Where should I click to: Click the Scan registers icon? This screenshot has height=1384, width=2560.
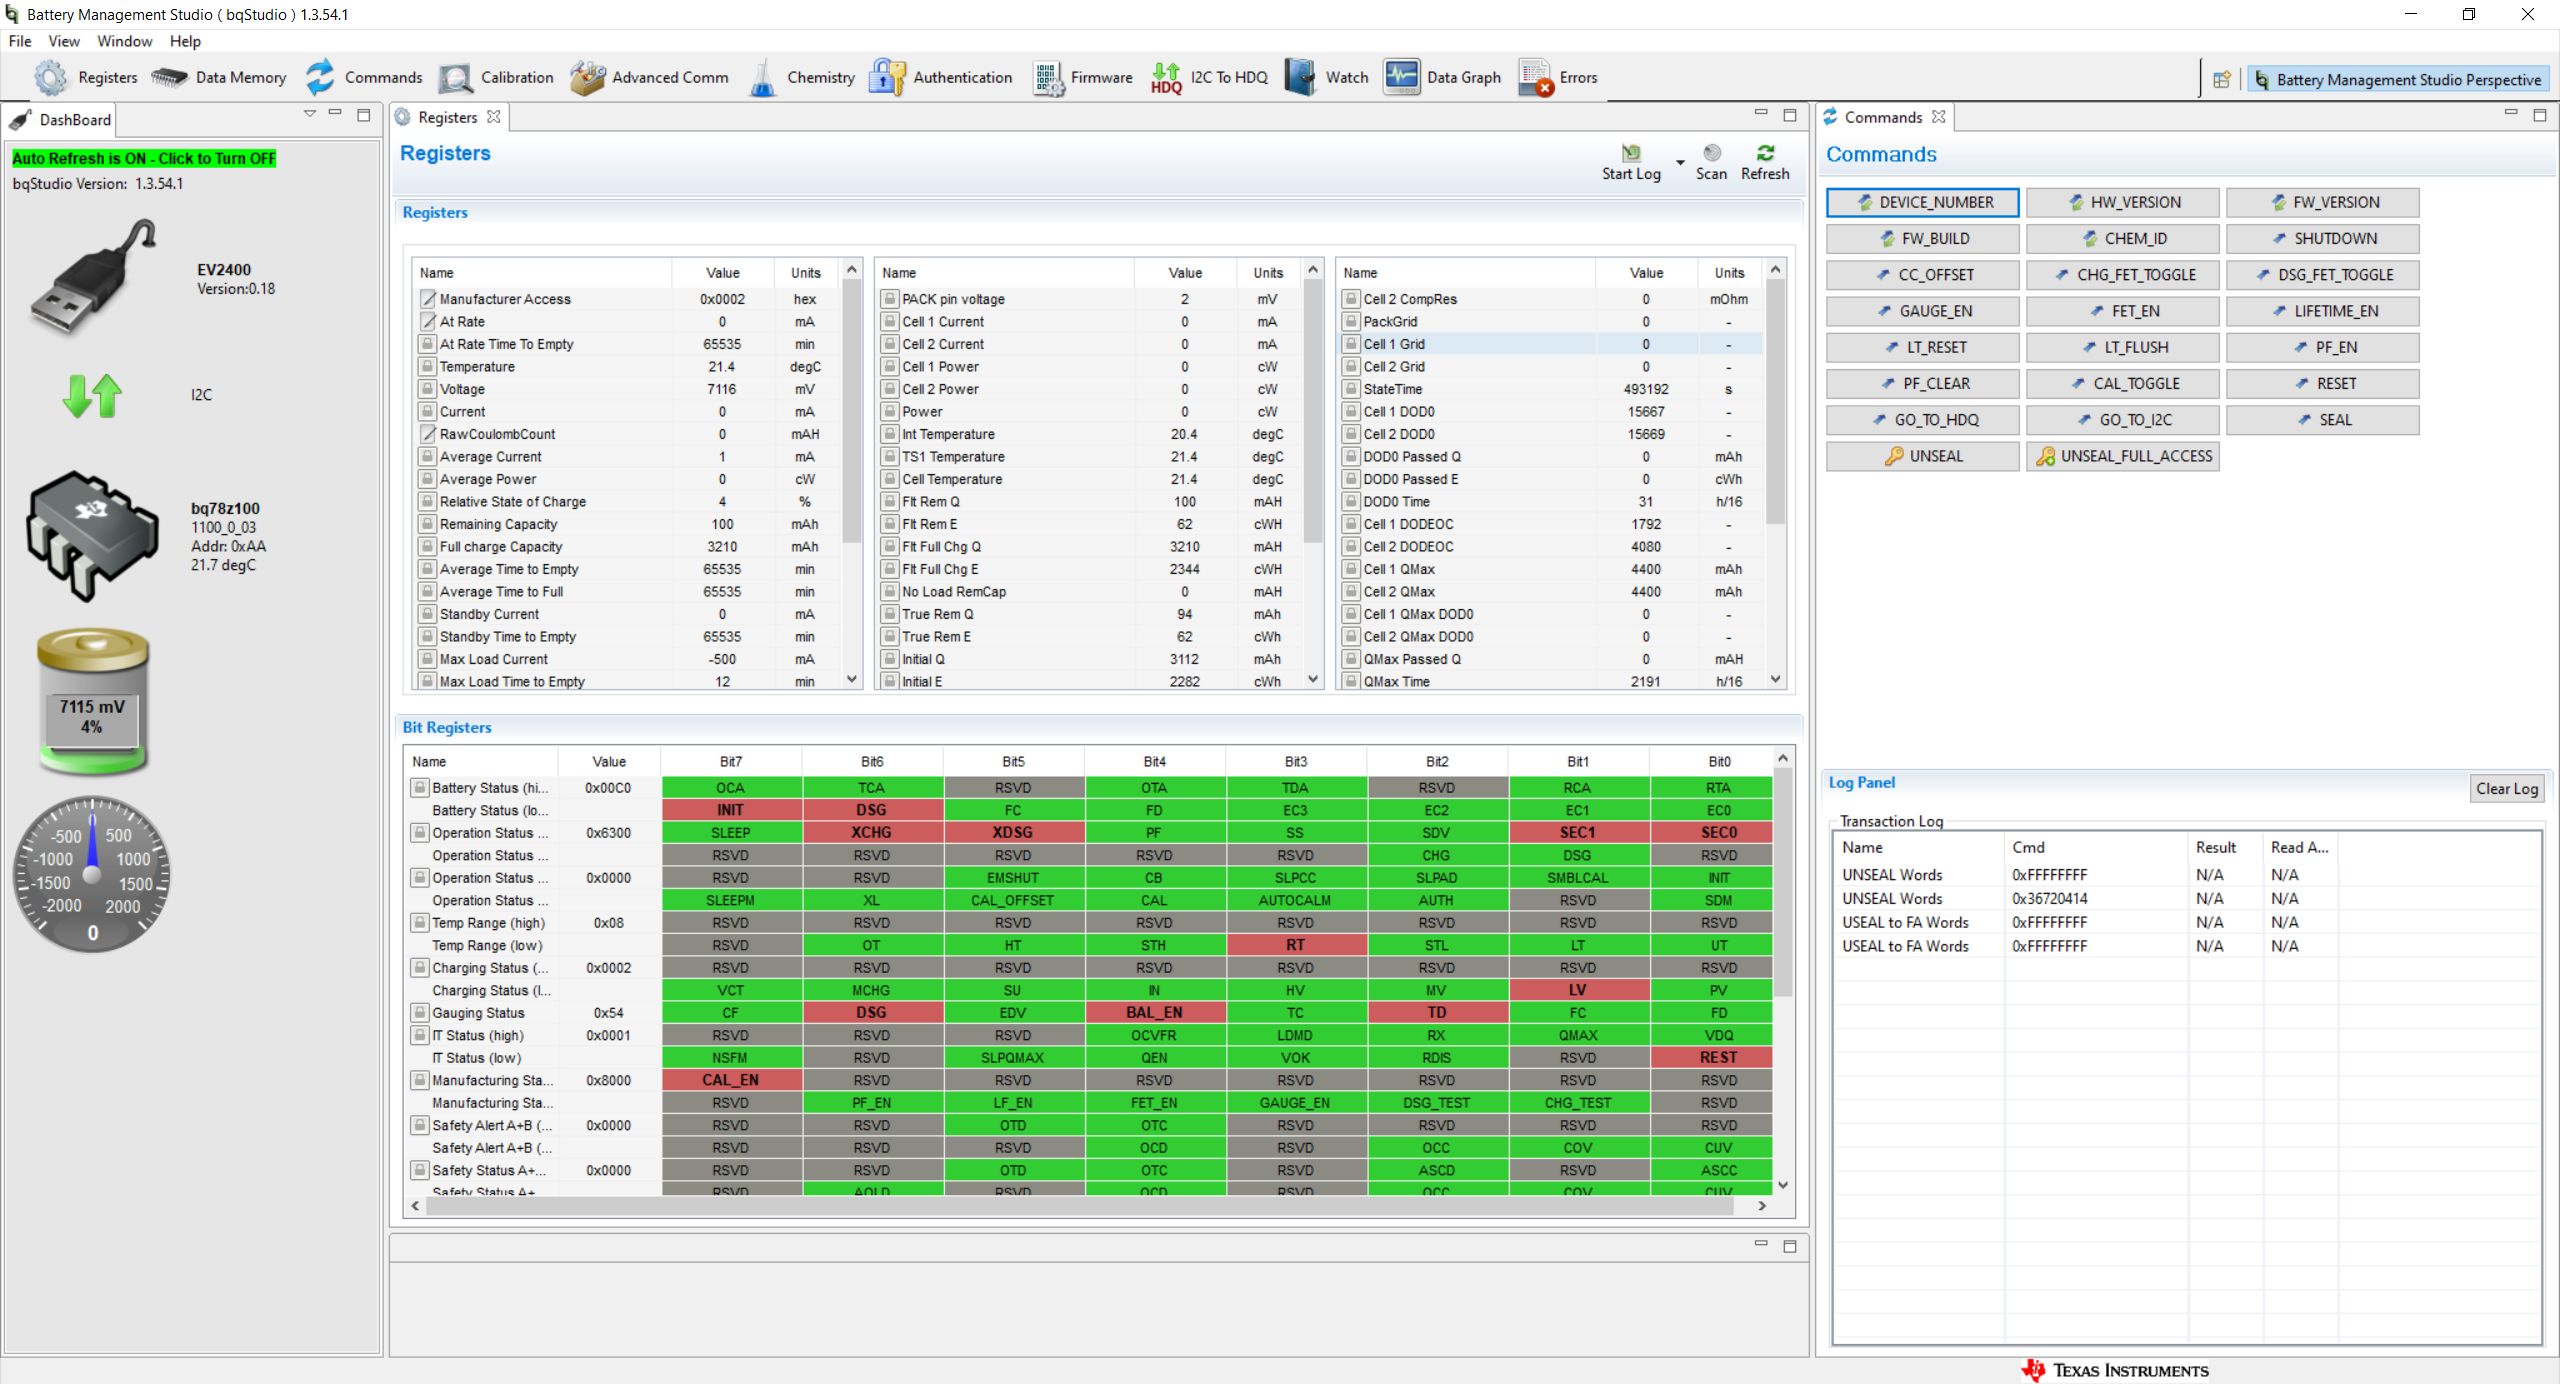coord(1712,153)
